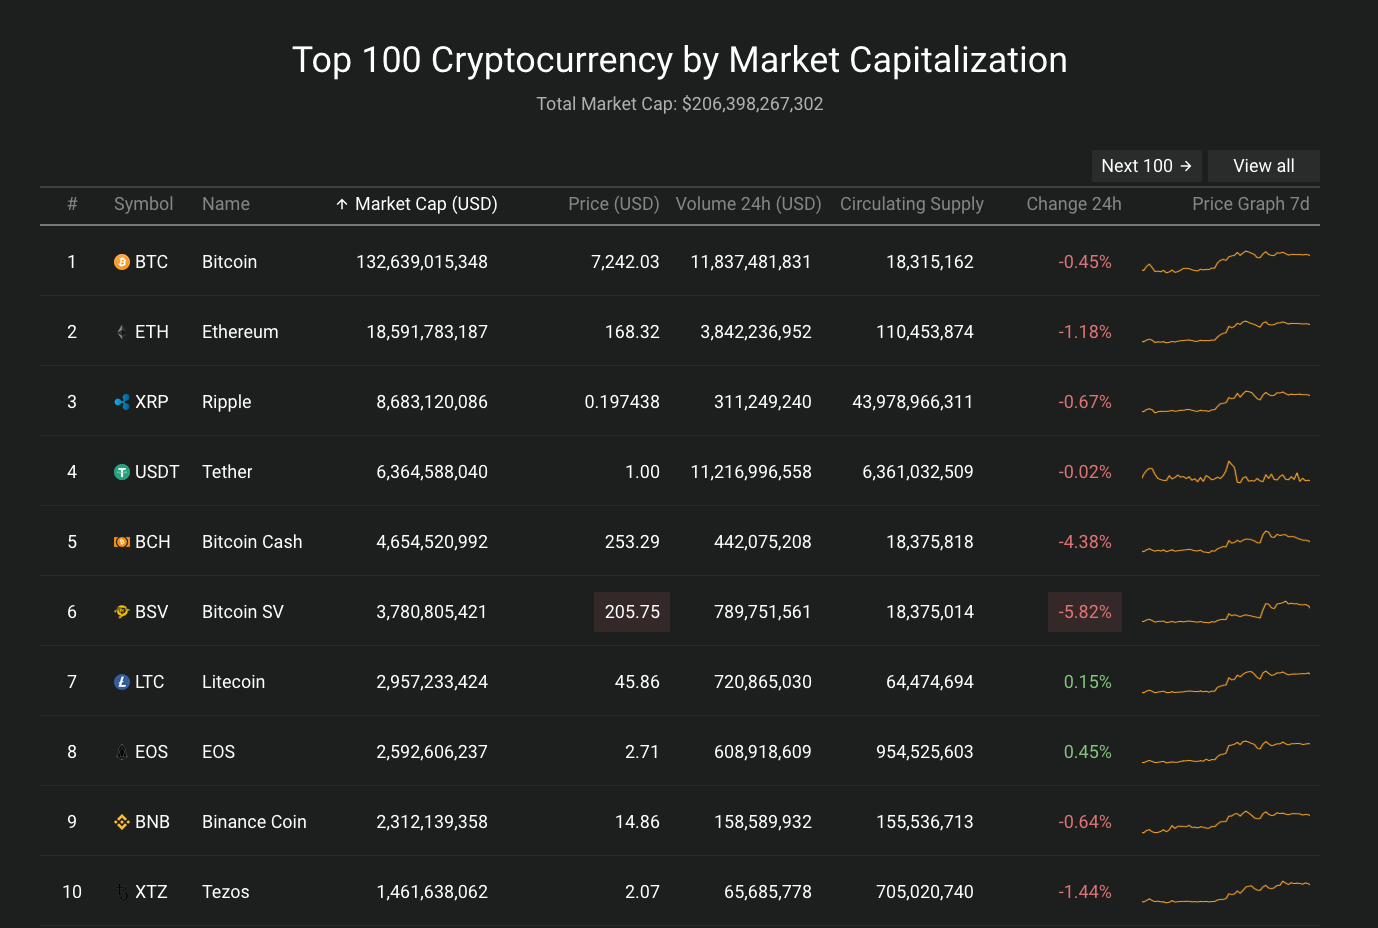Click the Litecoin LTC coin icon
Image resolution: width=1378 pixels, height=928 pixels.
pos(122,682)
